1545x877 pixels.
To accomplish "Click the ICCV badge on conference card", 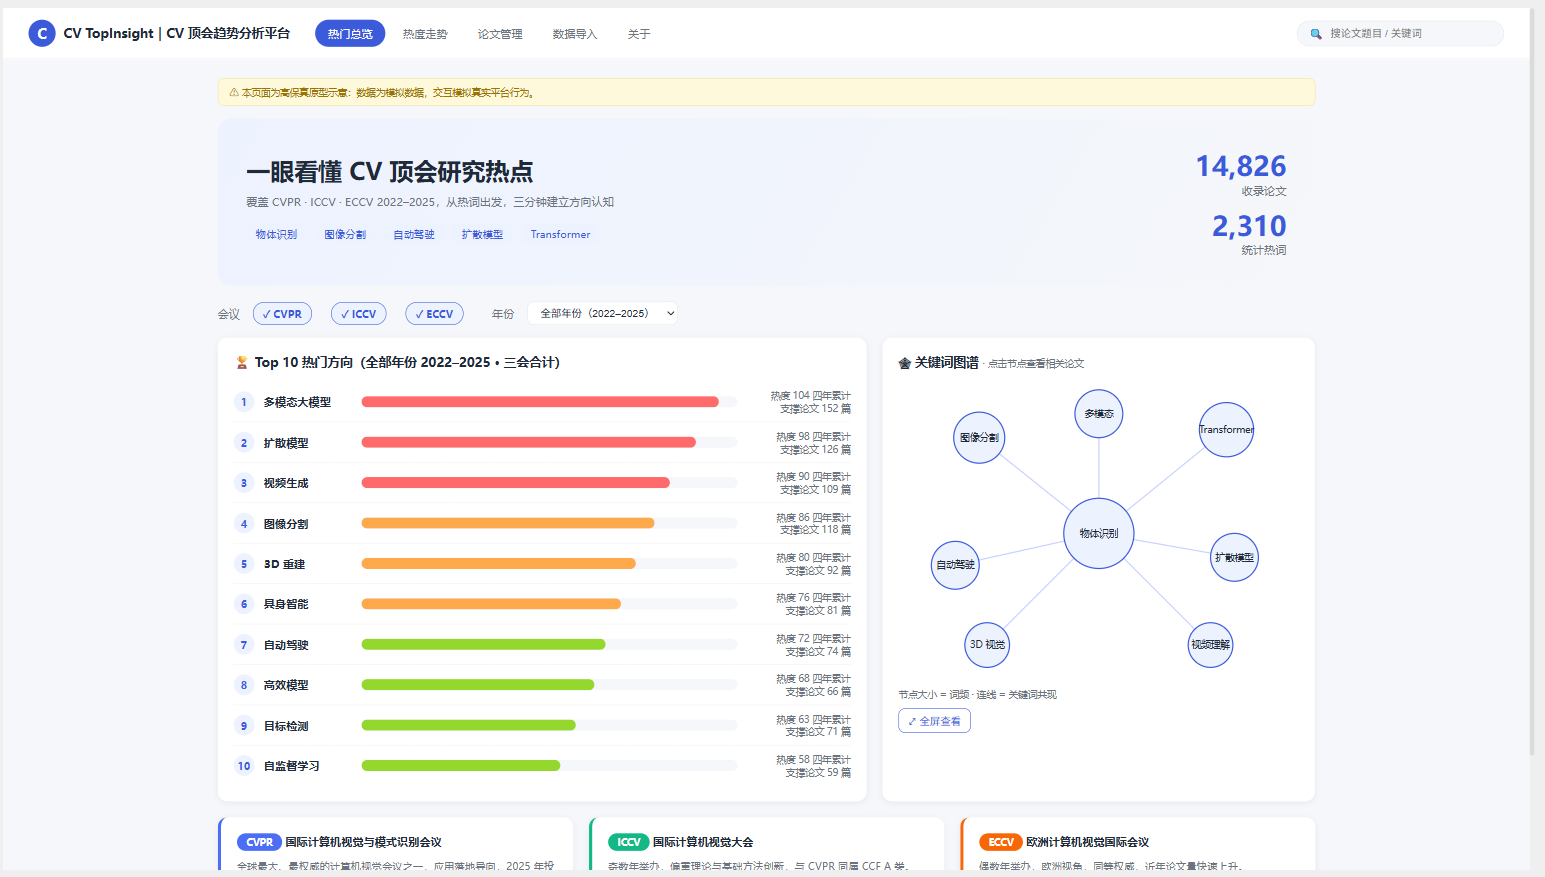I will click(x=628, y=842).
